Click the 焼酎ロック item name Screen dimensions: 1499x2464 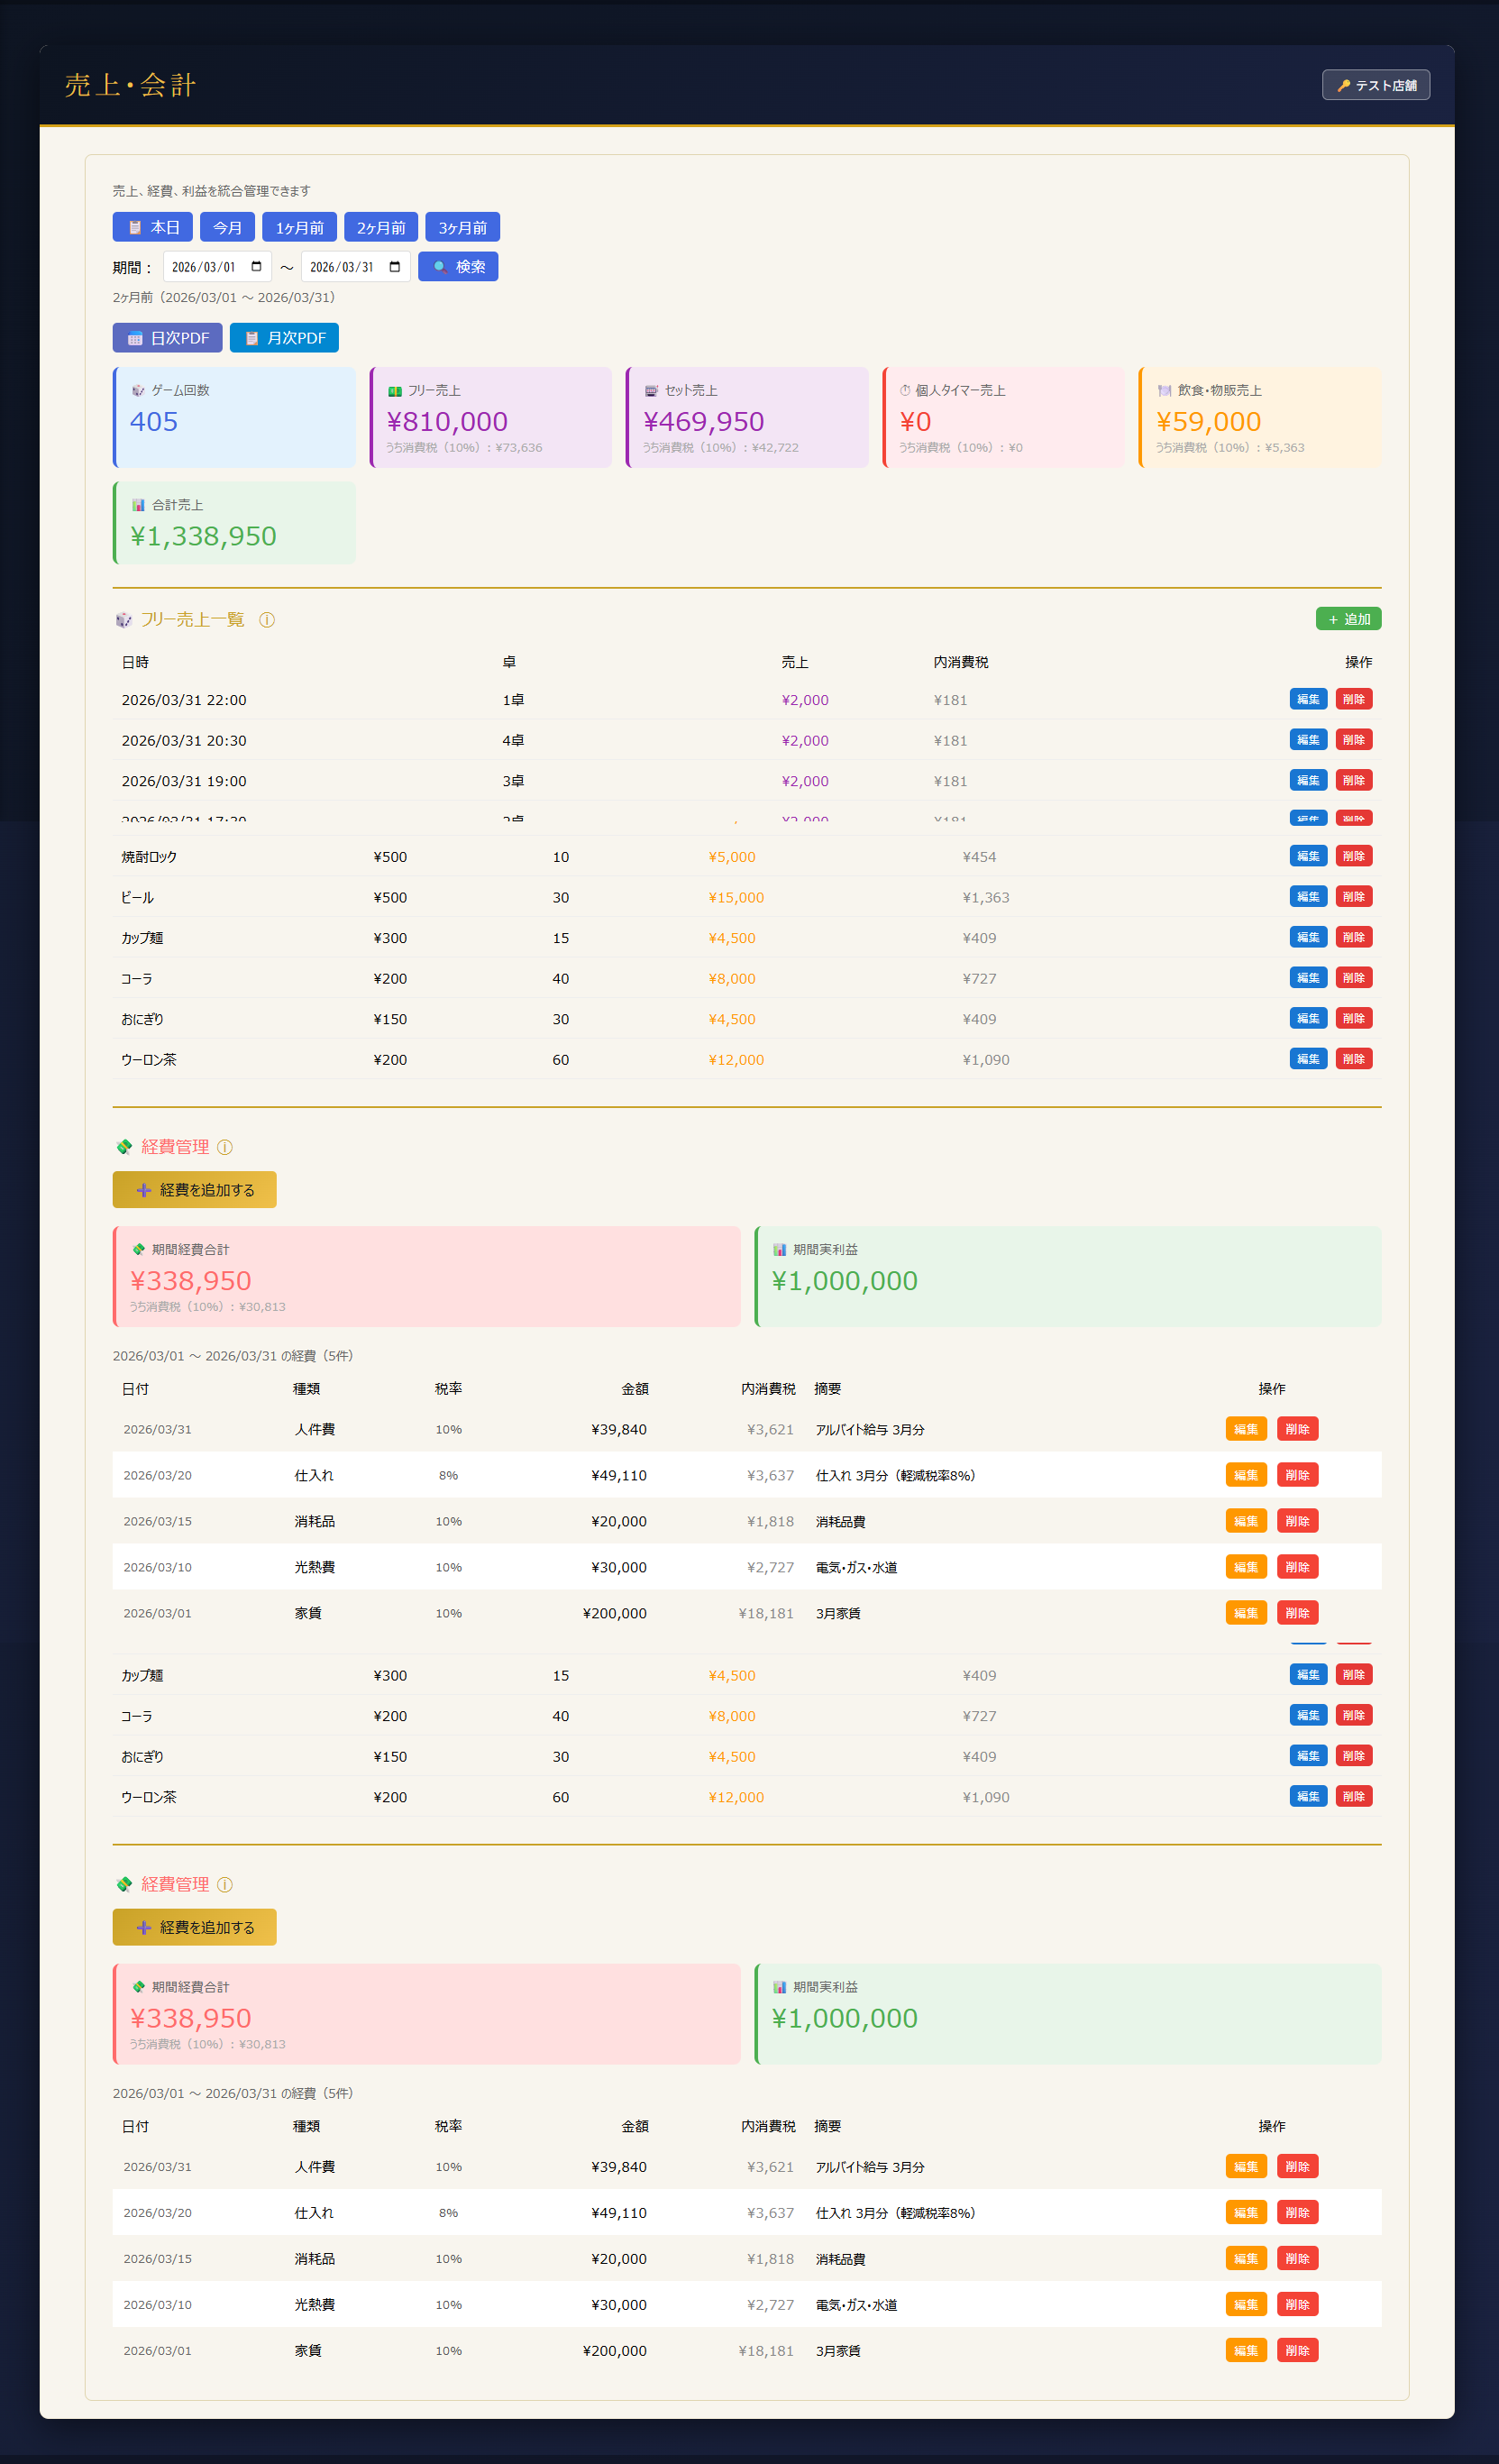(x=149, y=857)
